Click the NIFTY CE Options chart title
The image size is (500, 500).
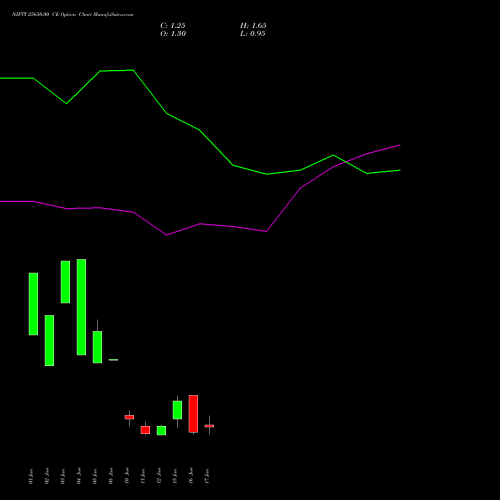(x=73, y=14)
